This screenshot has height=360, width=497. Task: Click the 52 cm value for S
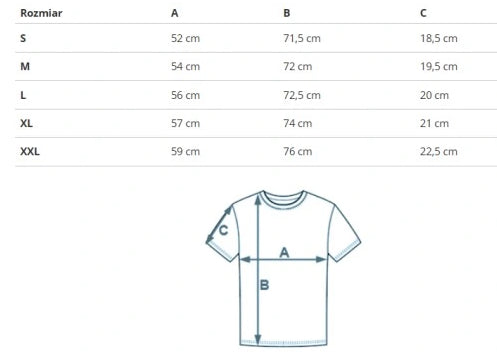coord(185,38)
